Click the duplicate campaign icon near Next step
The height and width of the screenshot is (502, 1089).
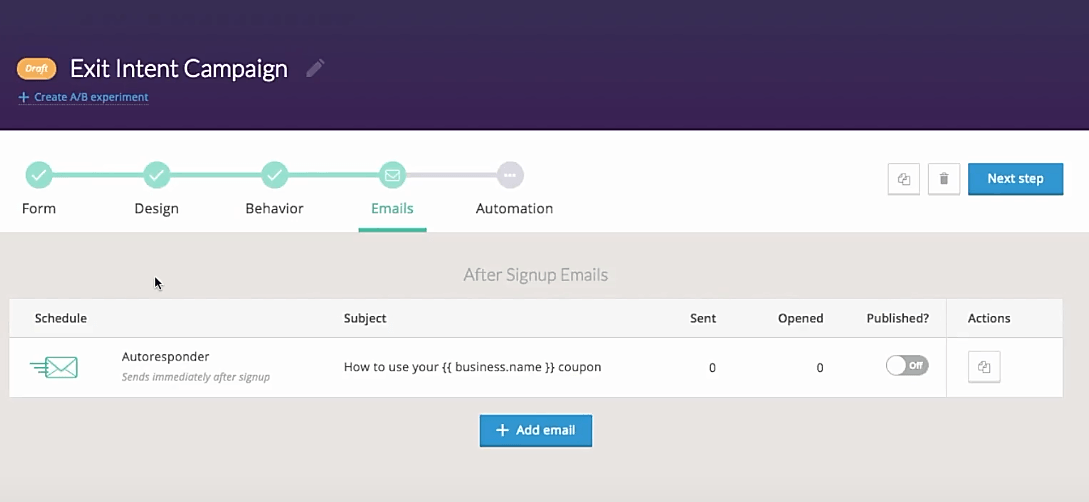point(903,179)
